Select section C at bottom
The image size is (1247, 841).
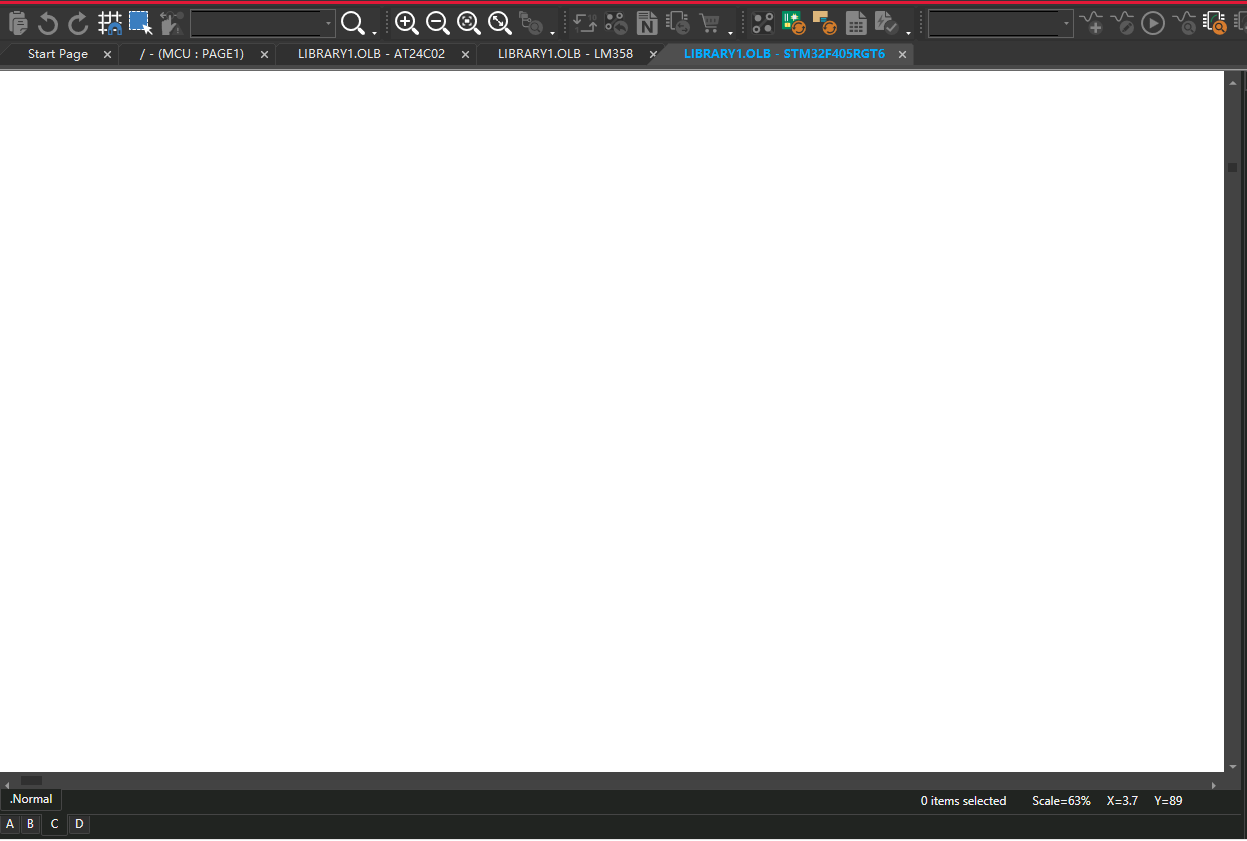[x=54, y=824]
